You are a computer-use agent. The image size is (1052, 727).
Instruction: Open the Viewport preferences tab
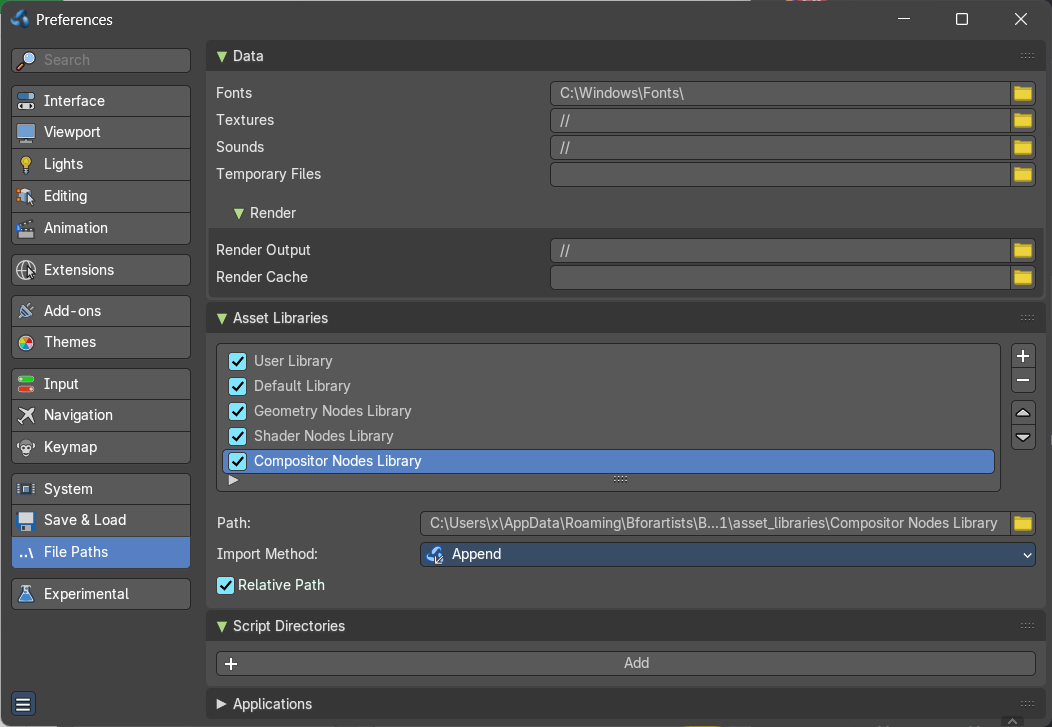click(101, 133)
